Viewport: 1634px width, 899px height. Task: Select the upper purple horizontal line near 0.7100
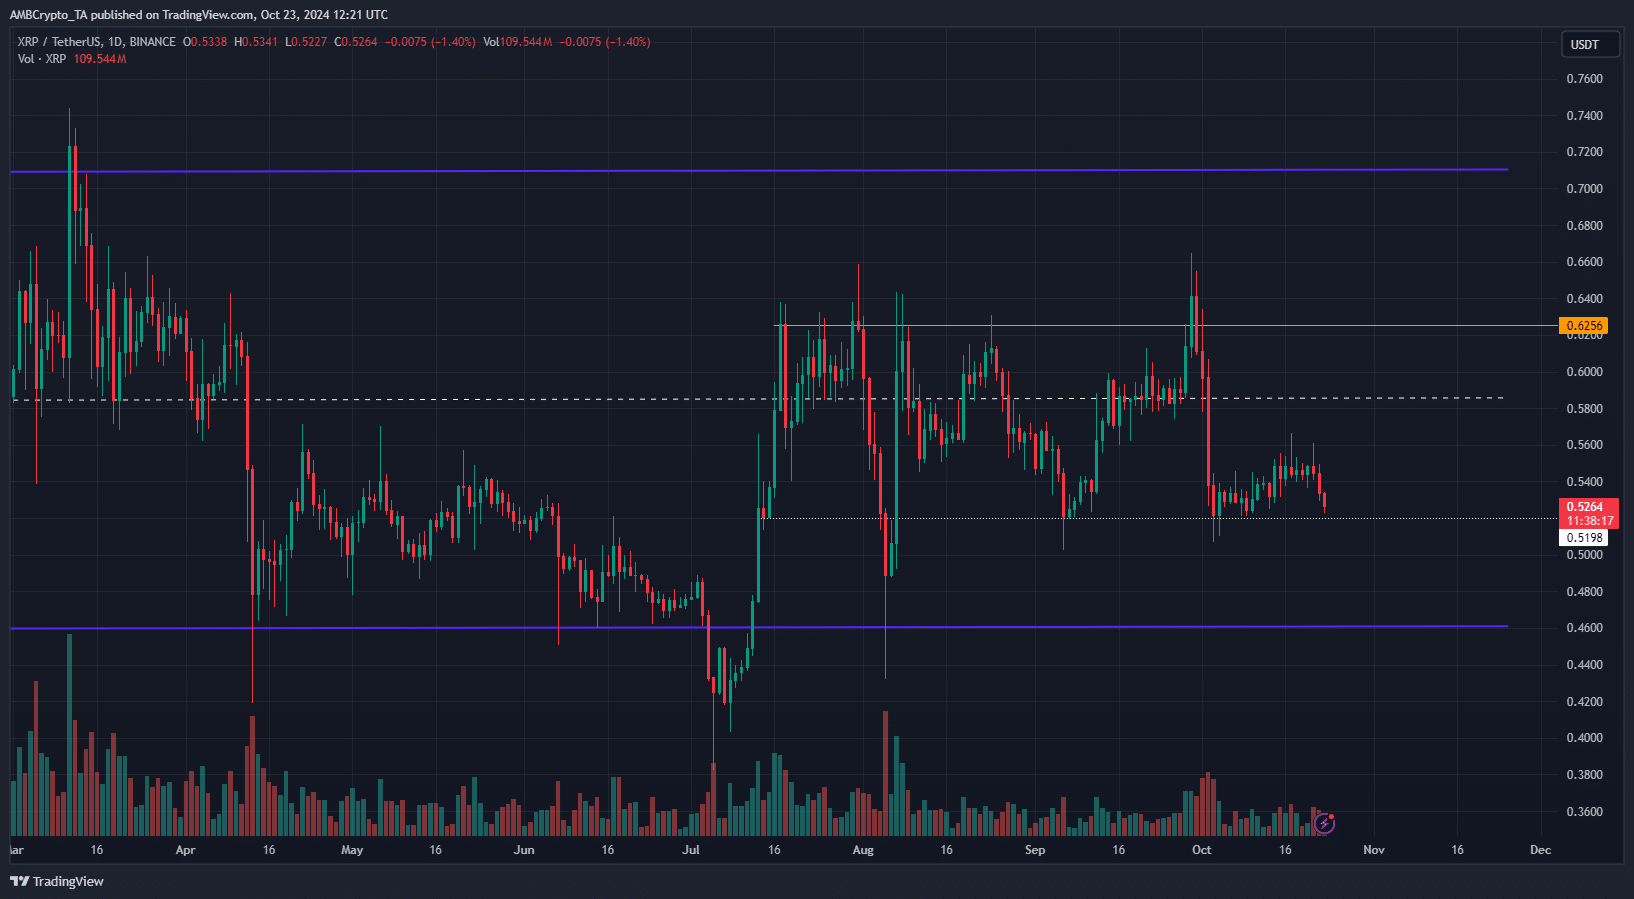tap(758, 171)
